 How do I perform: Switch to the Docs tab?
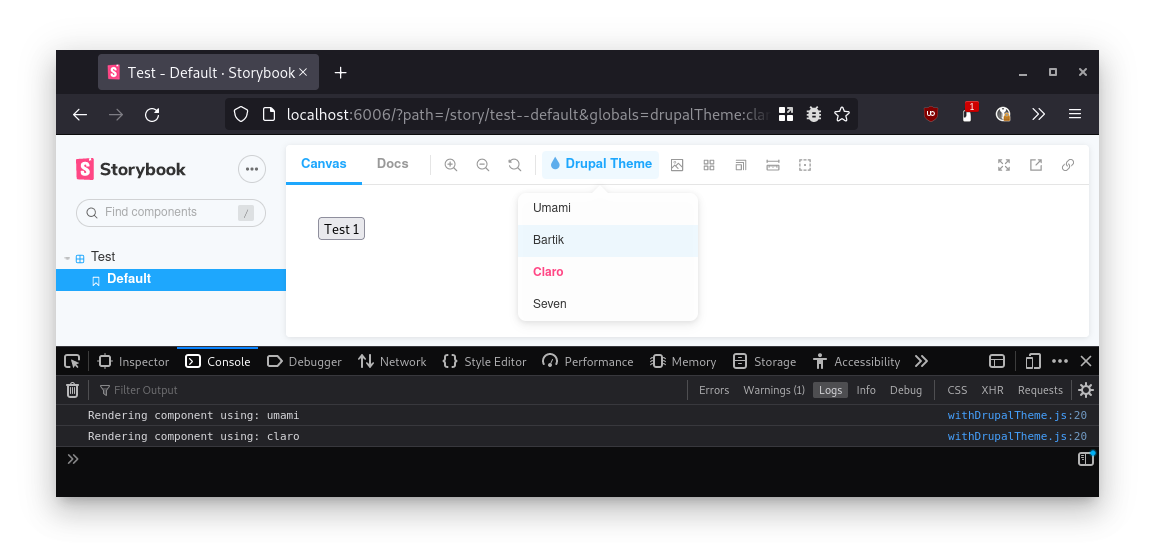pos(393,164)
